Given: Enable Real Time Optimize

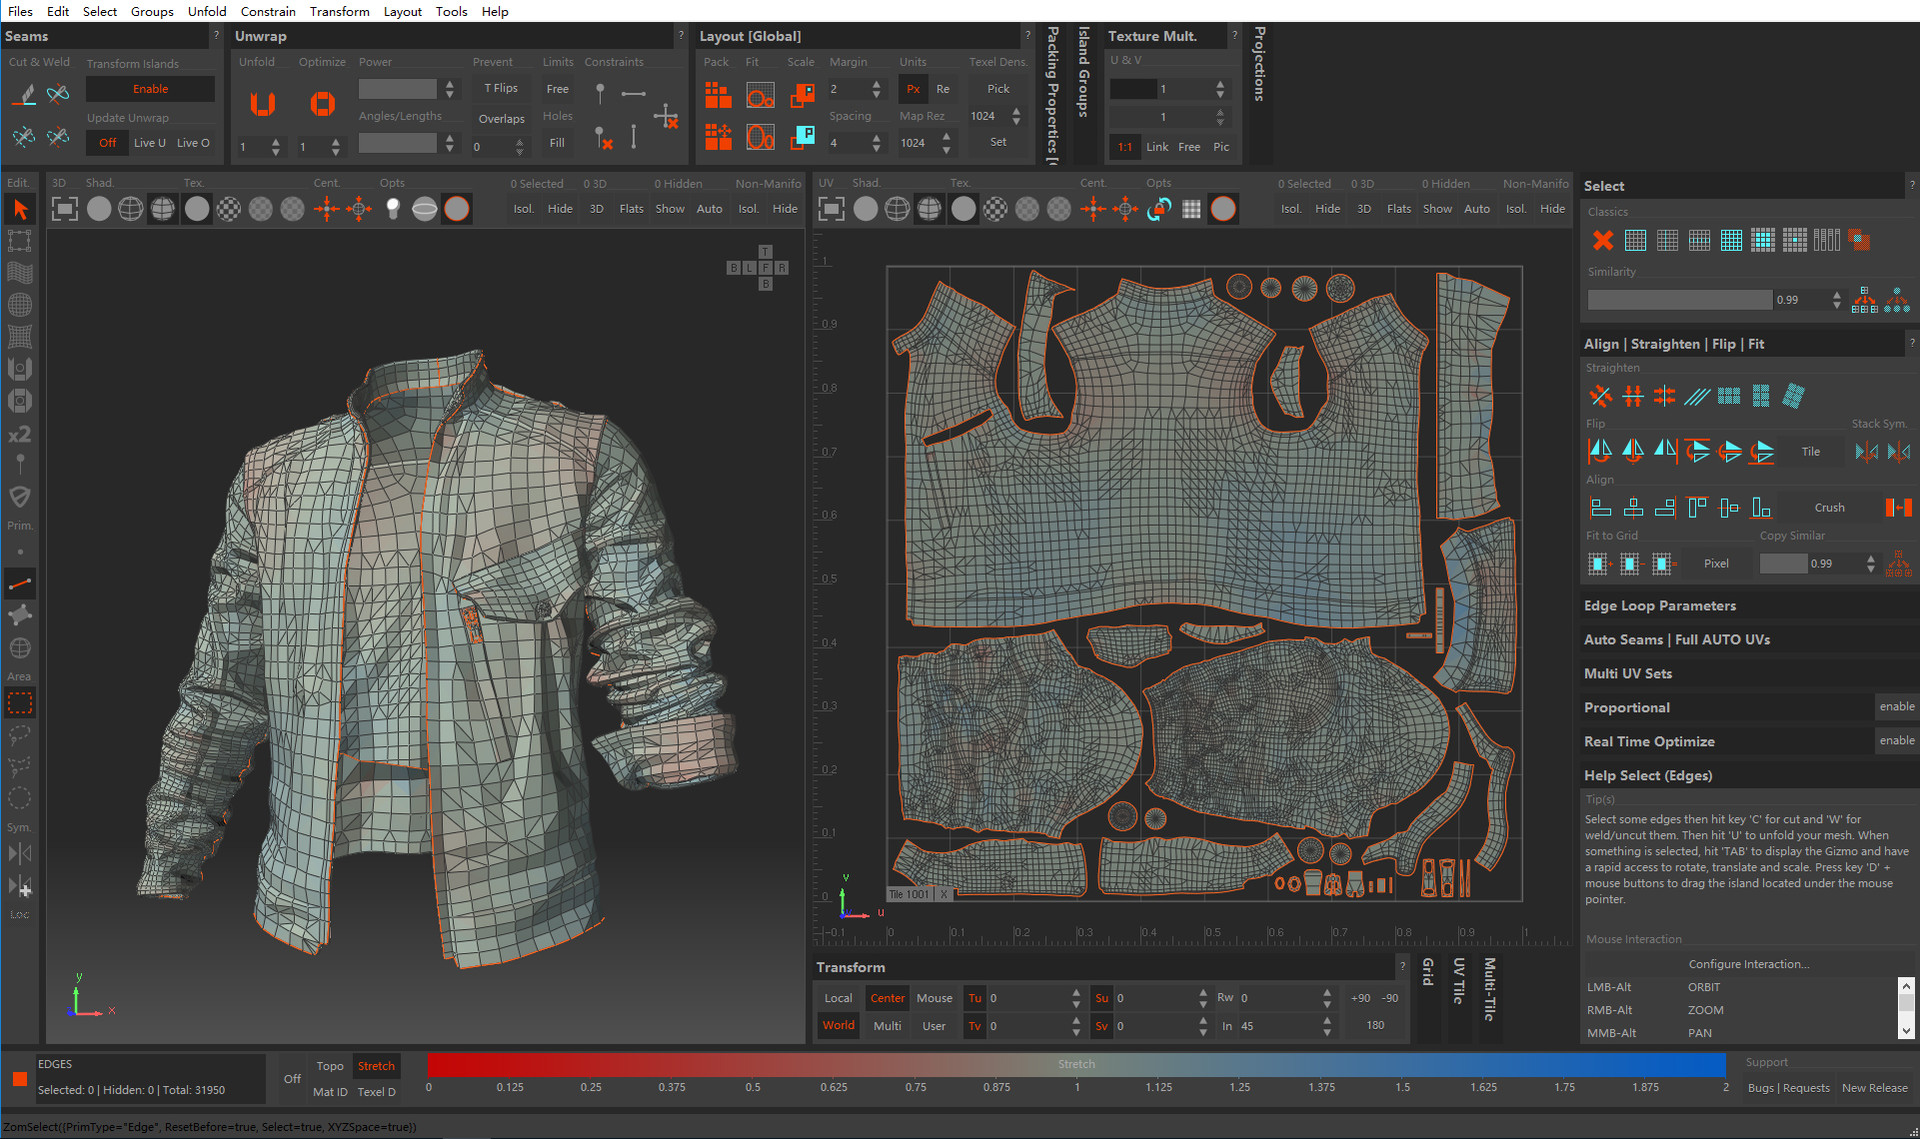Looking at the screenshot, I should click(x=1896, y=740).
